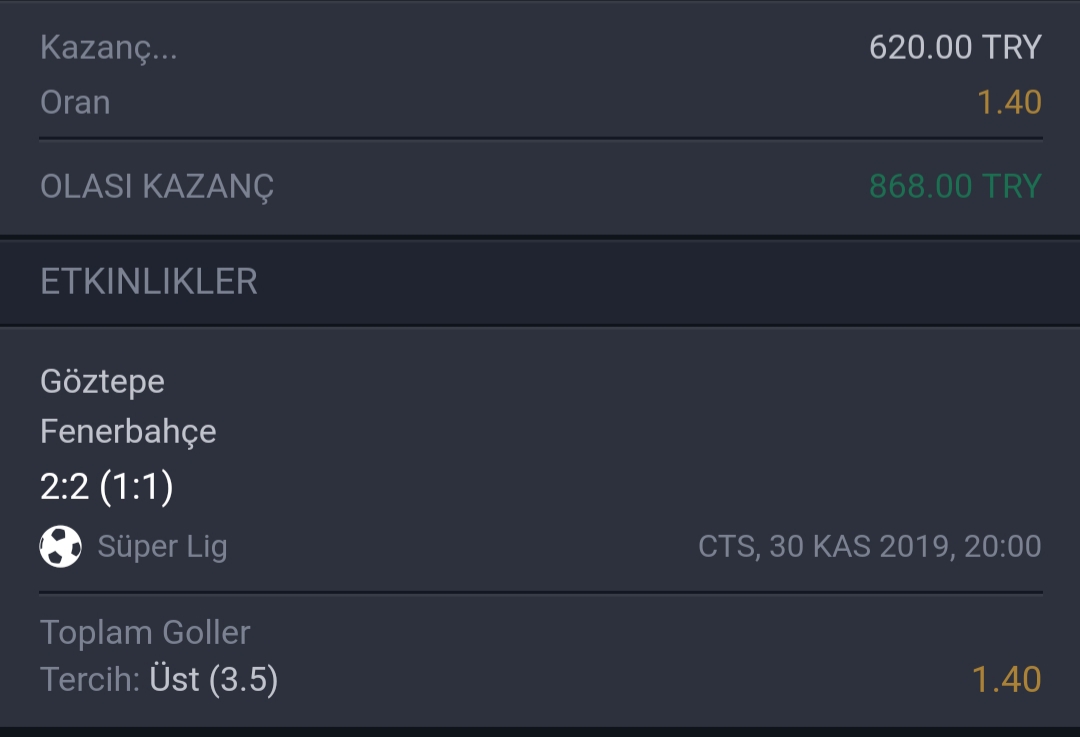Open the Süper Lig league link

(x=163, y=547)
